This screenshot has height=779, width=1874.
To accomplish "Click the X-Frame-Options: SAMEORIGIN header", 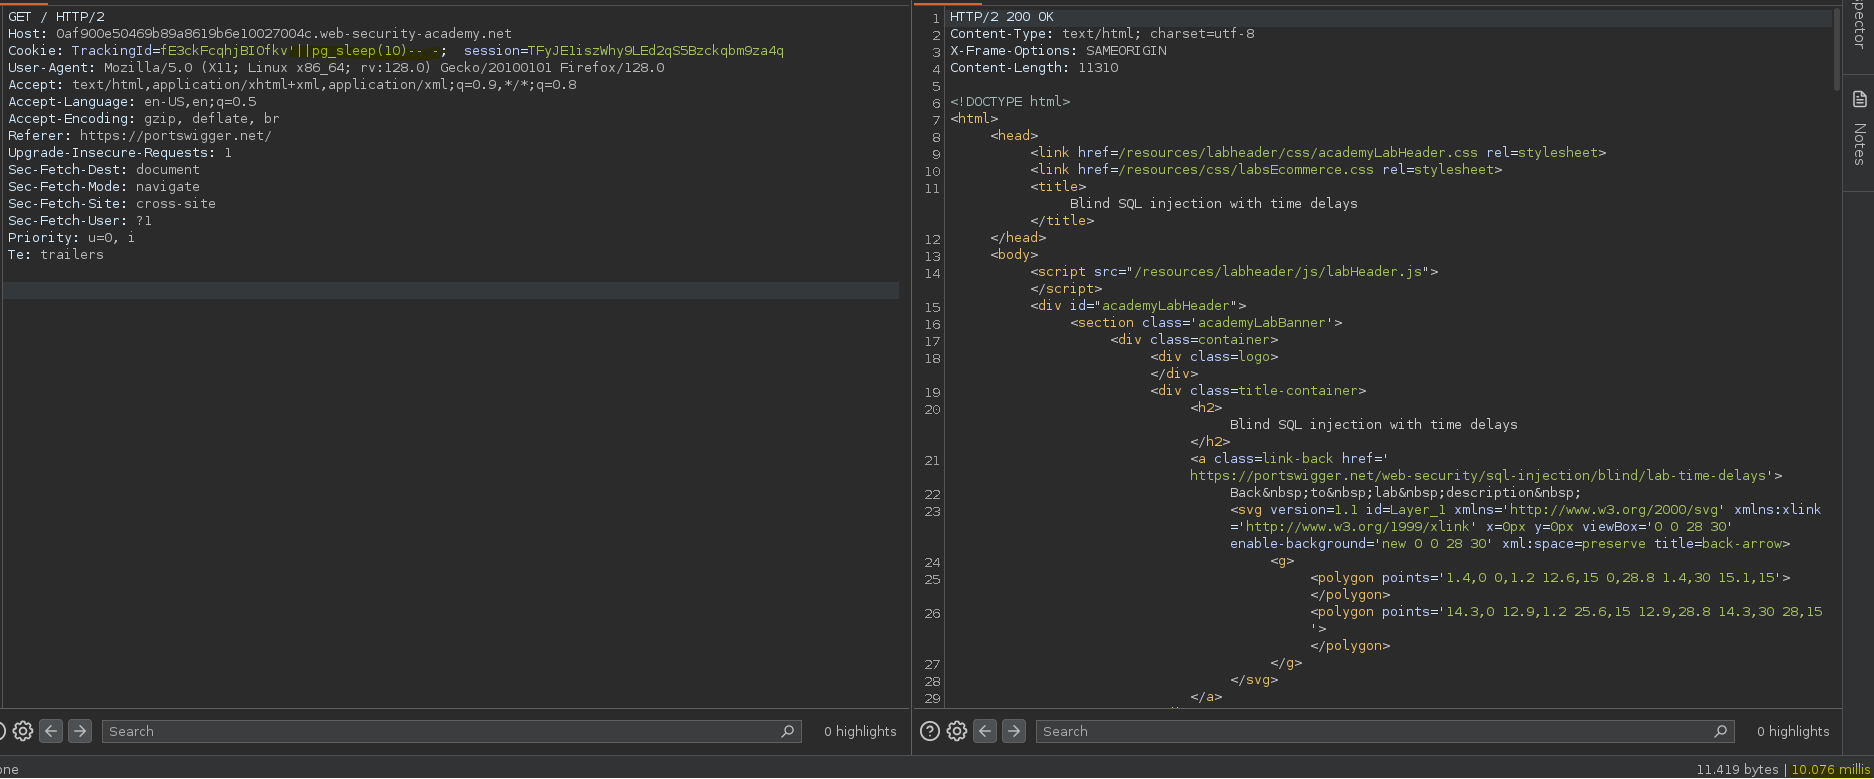I will pyautogui.click(x=1058, y=51).
